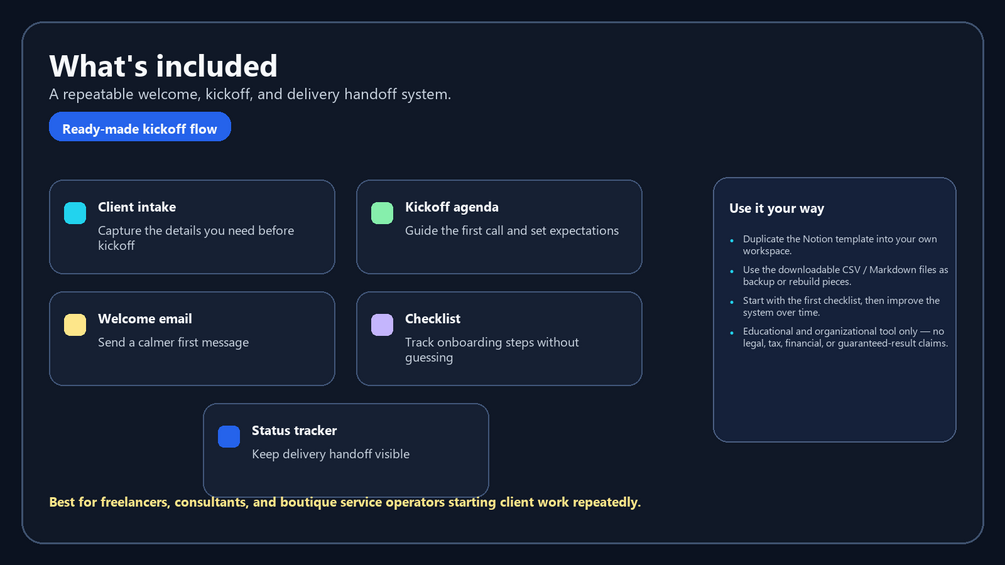Click the Ready-made kickoff flow button
The width and height of the screenshot is (1005, 565).
tap(140, 127)
